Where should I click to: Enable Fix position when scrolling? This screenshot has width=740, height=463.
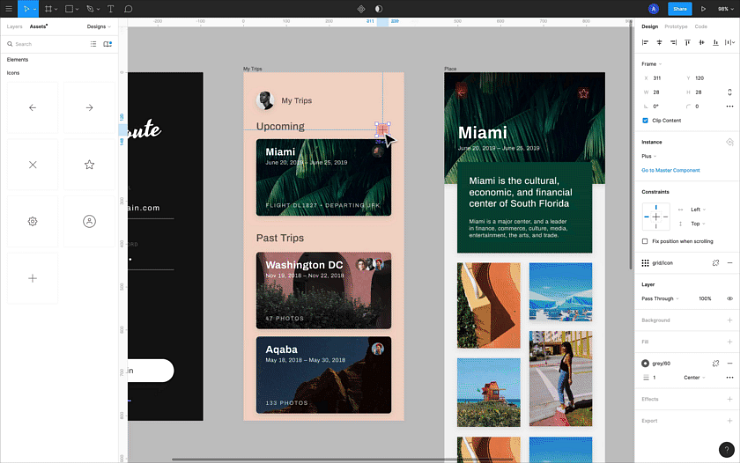click(645, 241)
